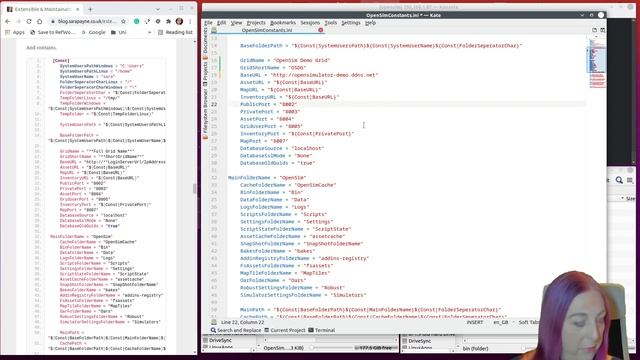Open the Save to RefWorks bookmark
Viewport: 640px width, 360px height.
click(x=52, y=32)
